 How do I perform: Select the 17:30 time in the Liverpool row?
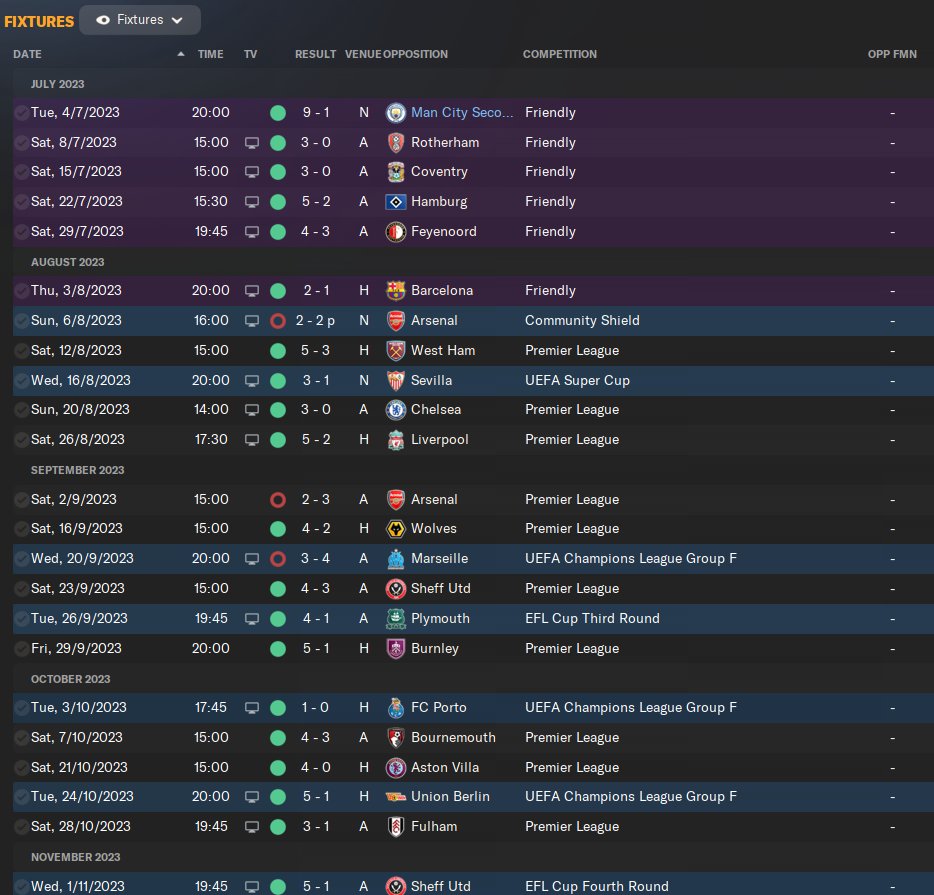[211, 439]
